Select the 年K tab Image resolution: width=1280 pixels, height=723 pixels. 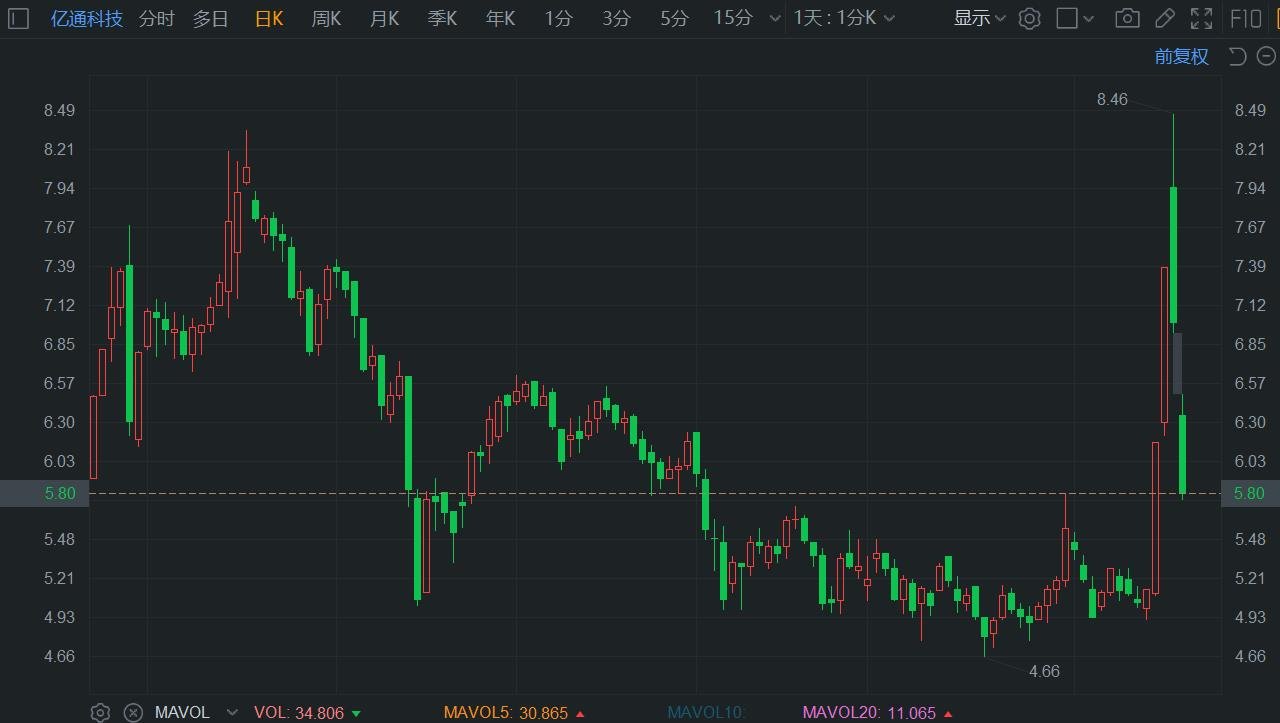(x=500, y=18)
